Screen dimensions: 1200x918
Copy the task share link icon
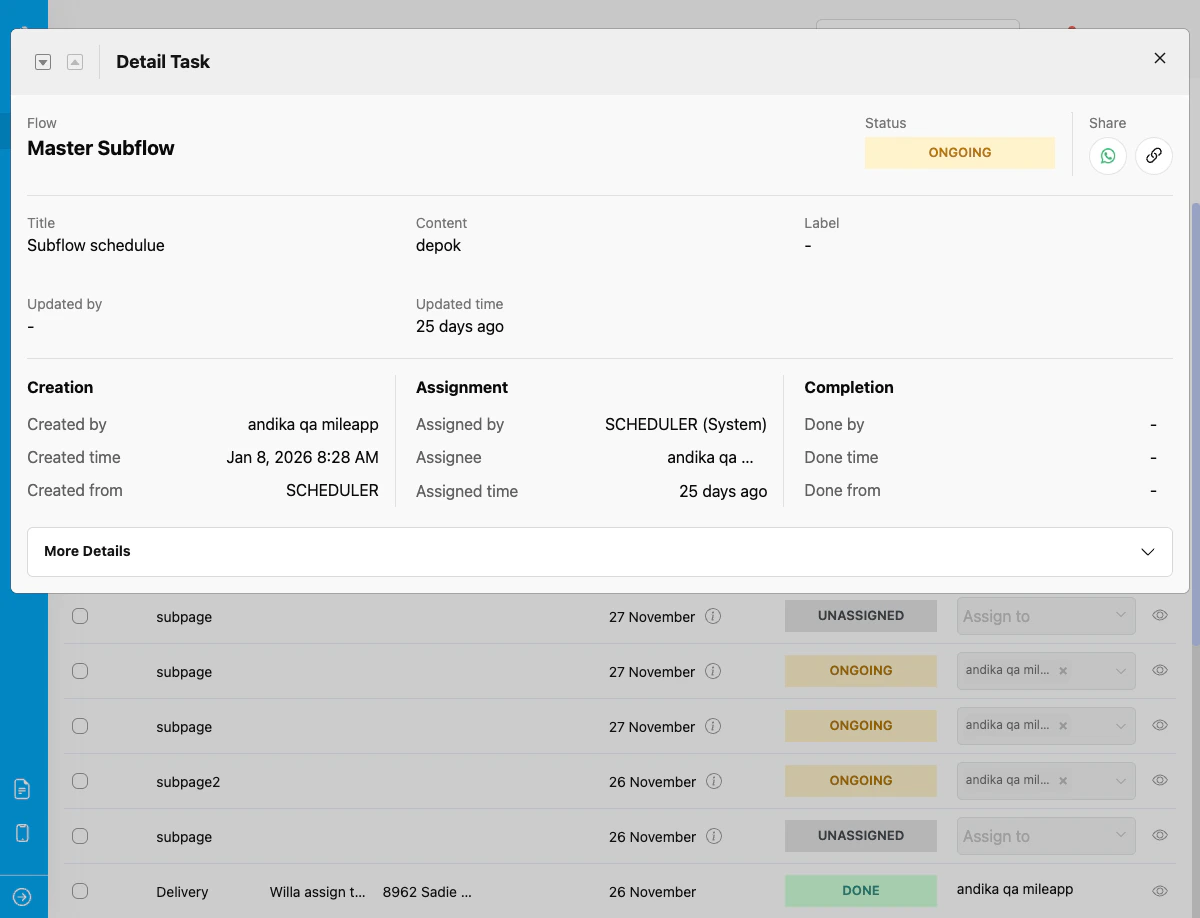coord(1154,155)
